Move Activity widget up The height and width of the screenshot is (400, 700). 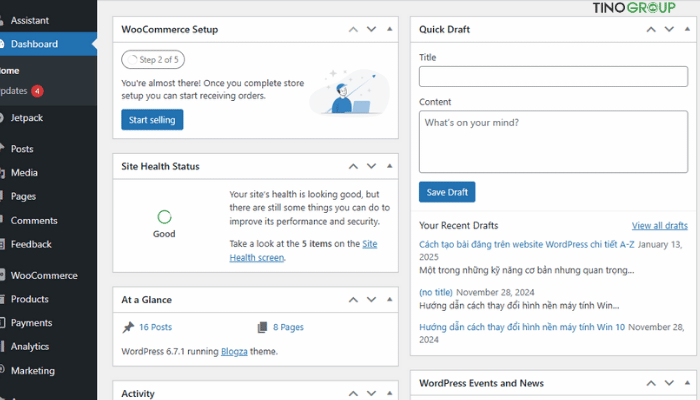click(353, 393)
